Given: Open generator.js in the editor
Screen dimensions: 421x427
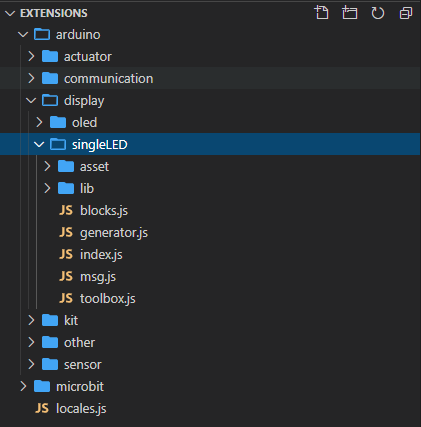Looking at the screenshot, I should pyautogui.click(x=210, y=232).
